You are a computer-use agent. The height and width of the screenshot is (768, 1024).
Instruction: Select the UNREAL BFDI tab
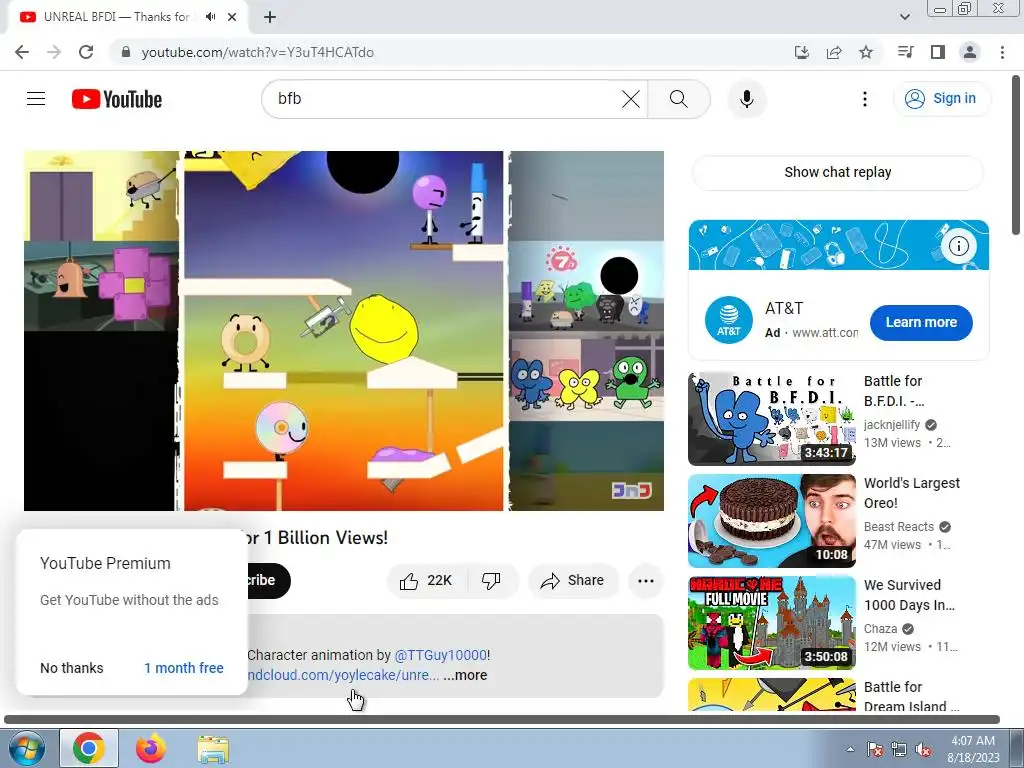click(x=116, y=17)
